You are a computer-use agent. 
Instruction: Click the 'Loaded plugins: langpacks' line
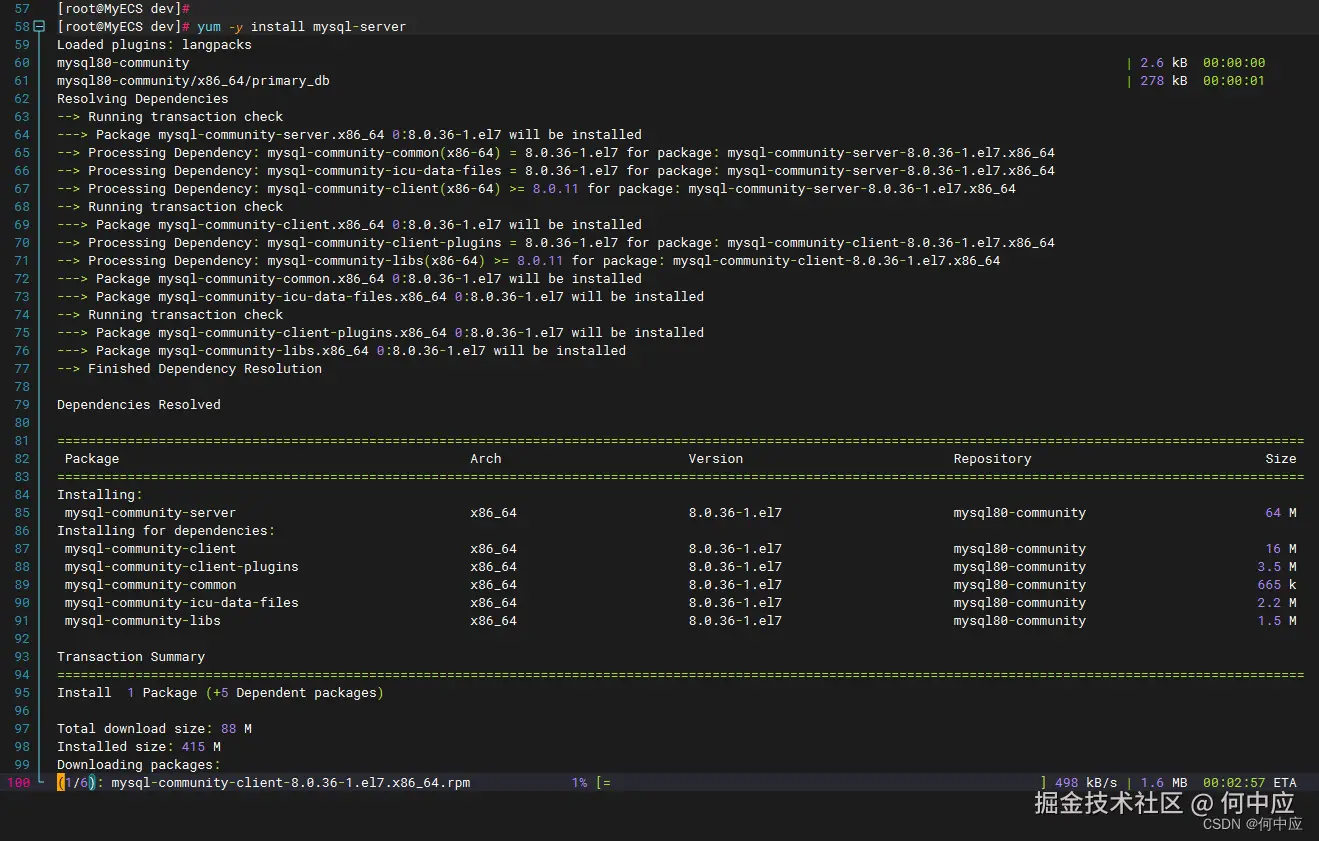154,45
